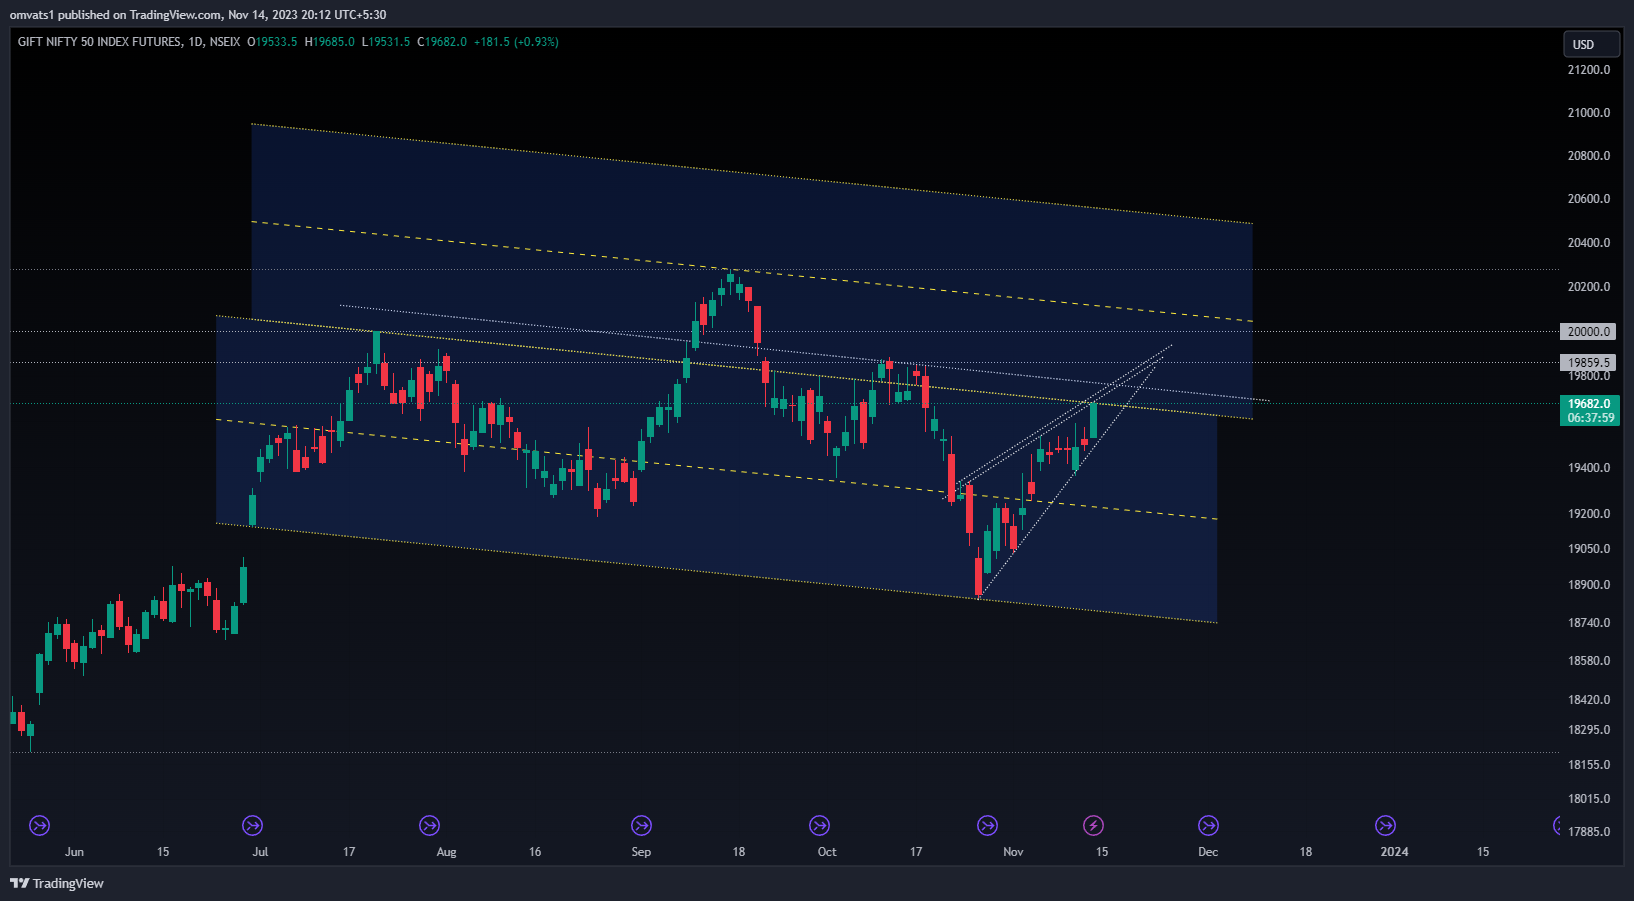
Task: Click the close value C19682.0
Action: 441,42
